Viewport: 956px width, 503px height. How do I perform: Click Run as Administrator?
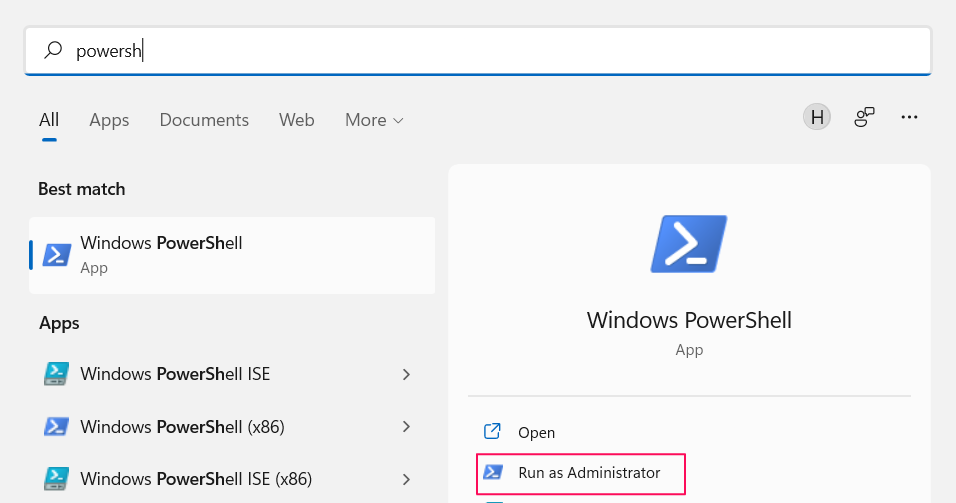click(588, 473)
